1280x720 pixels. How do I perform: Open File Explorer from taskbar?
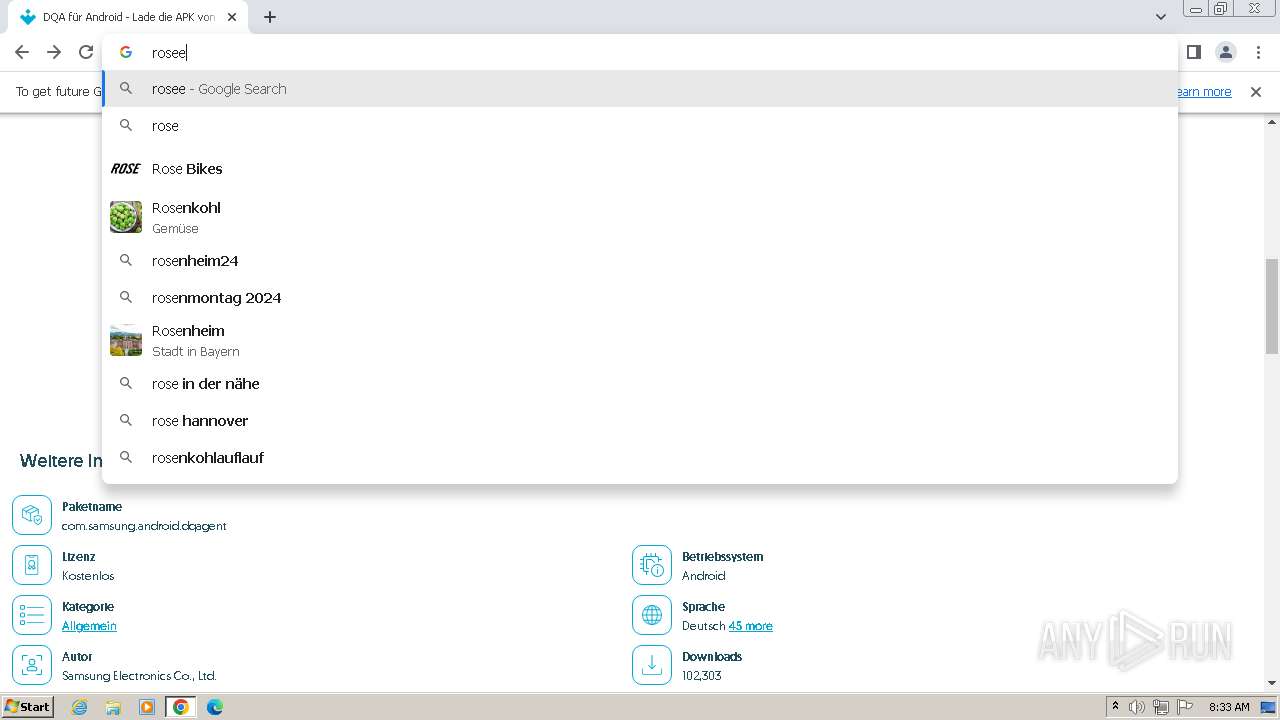(113, 707)
